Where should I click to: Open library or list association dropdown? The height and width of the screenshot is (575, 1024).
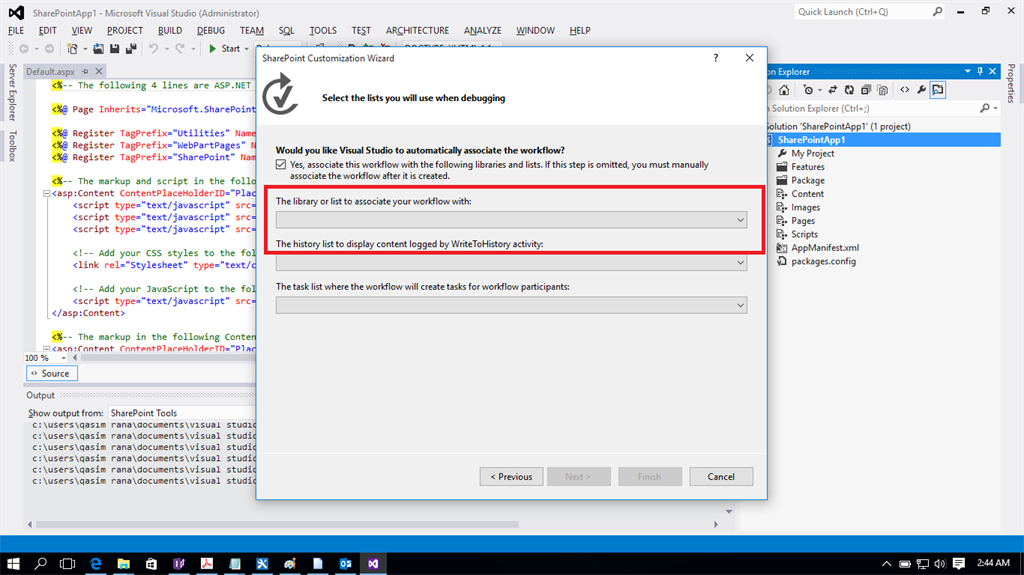click(511, 220)
